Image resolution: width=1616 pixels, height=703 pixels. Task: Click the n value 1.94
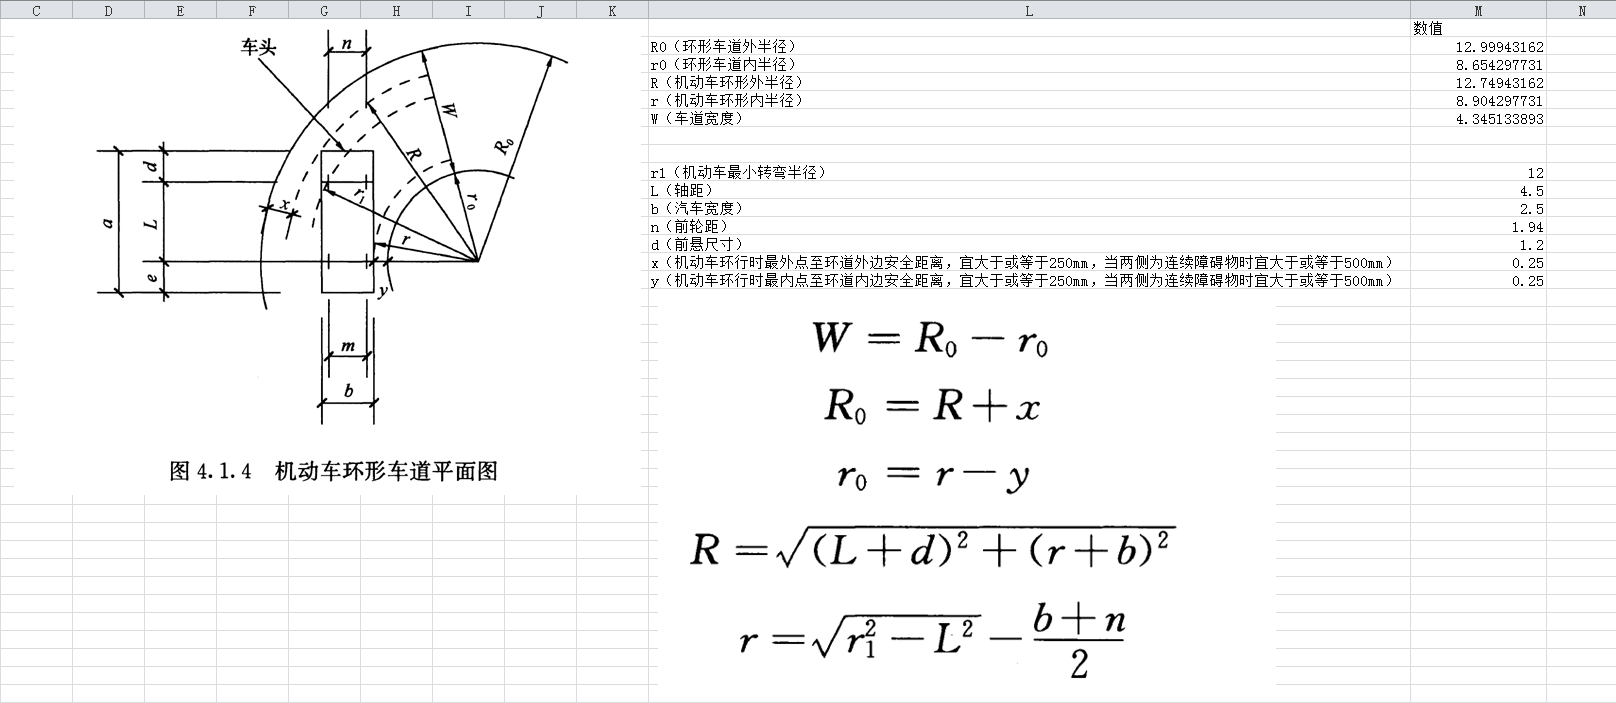coord(1478,227)
